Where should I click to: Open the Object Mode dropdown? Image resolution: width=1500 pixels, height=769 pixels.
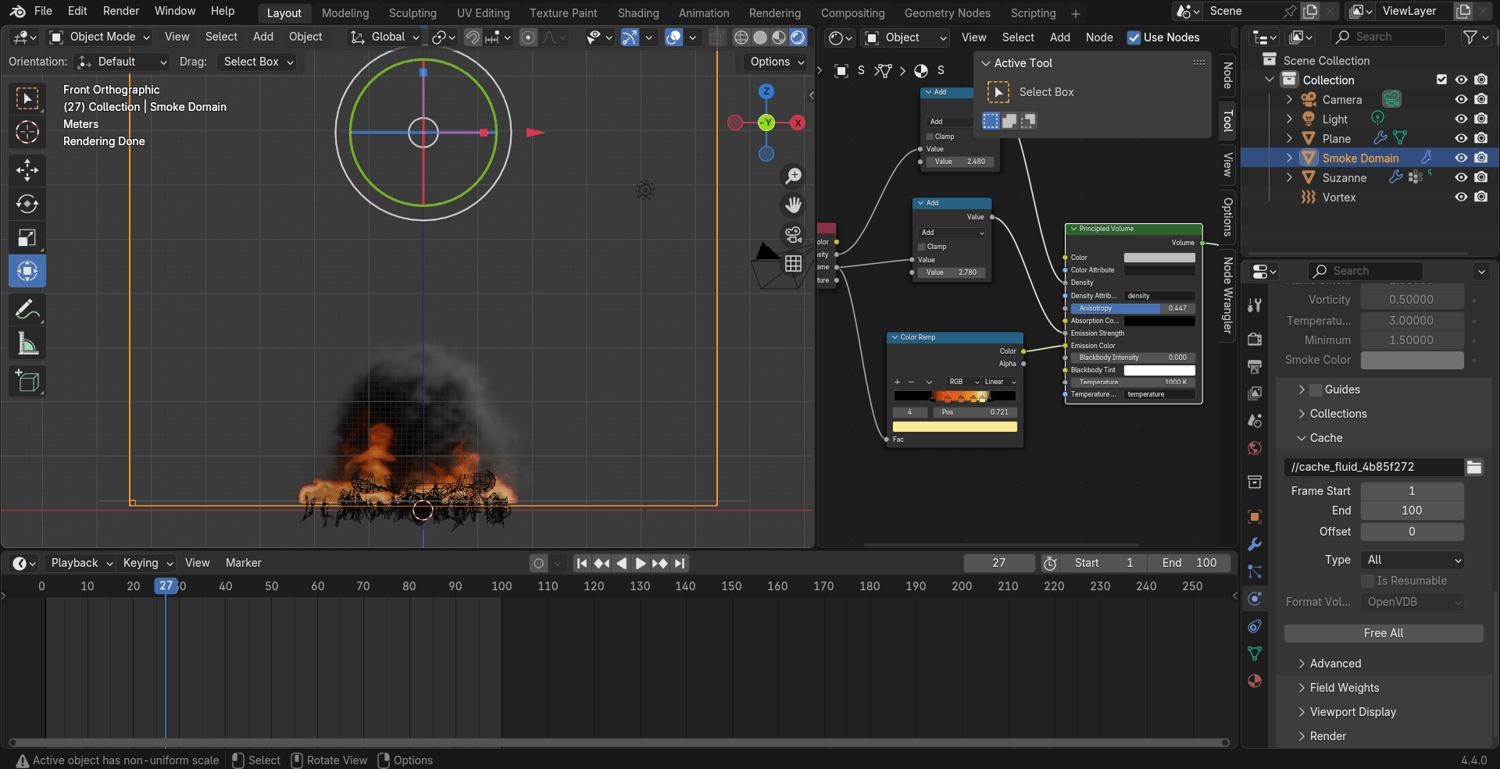[100, 37]
